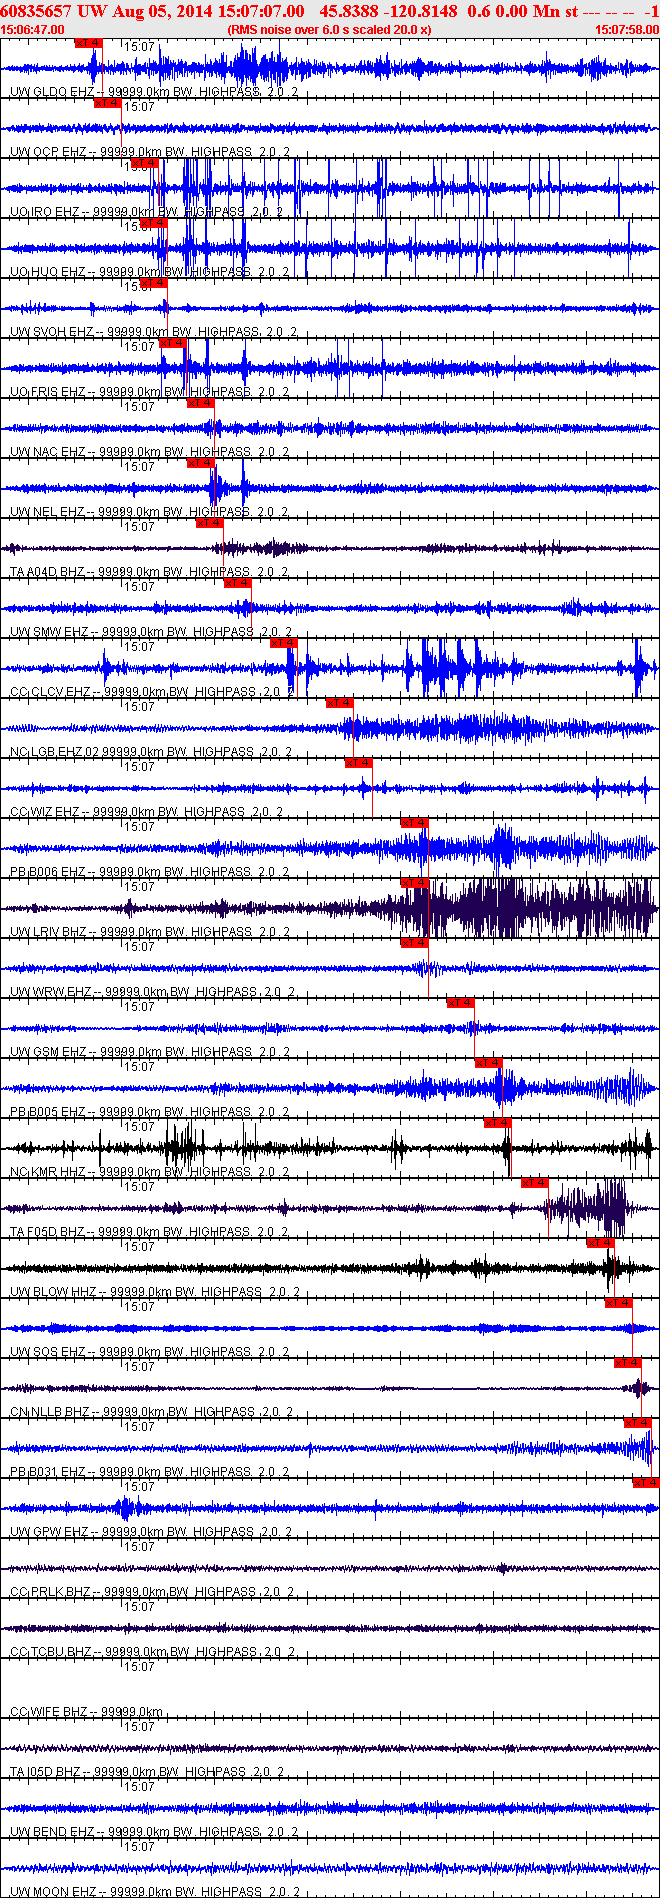Click the red pick marker on F05D trace
This screenshot has height=1898, width=660.
tap(536, 1183)
